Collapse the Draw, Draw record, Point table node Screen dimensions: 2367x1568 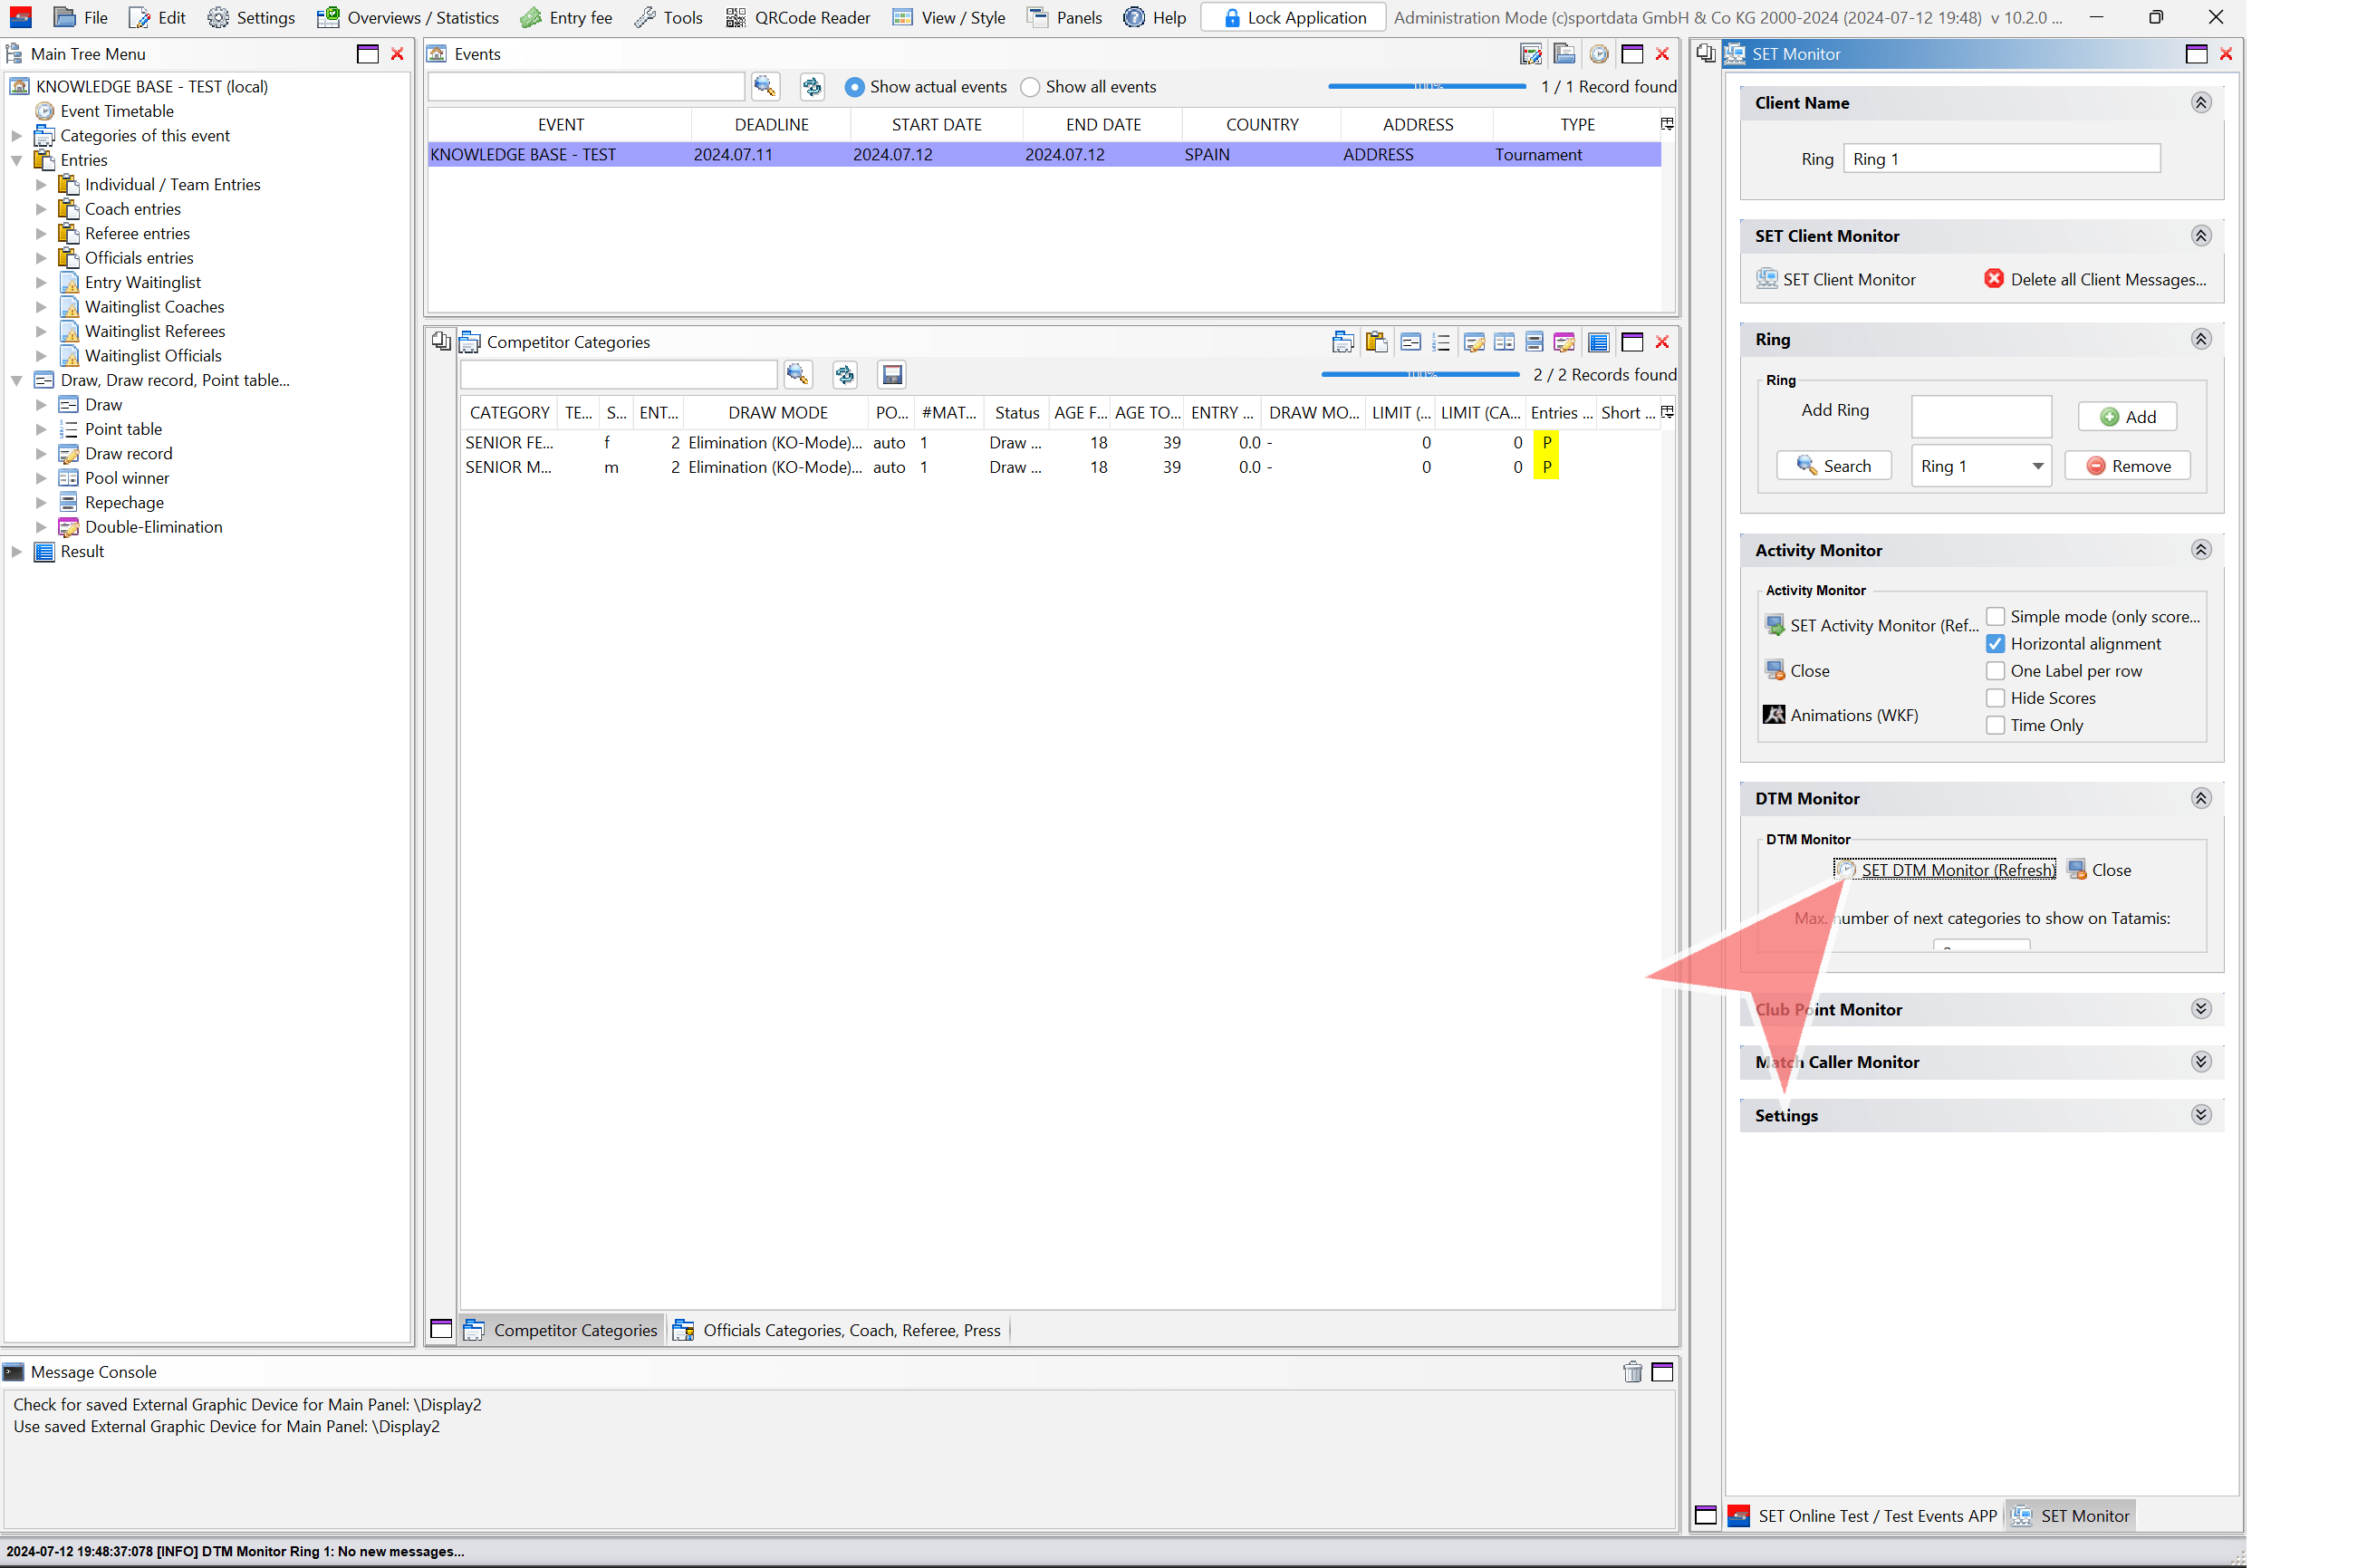(x=16, y=380)
